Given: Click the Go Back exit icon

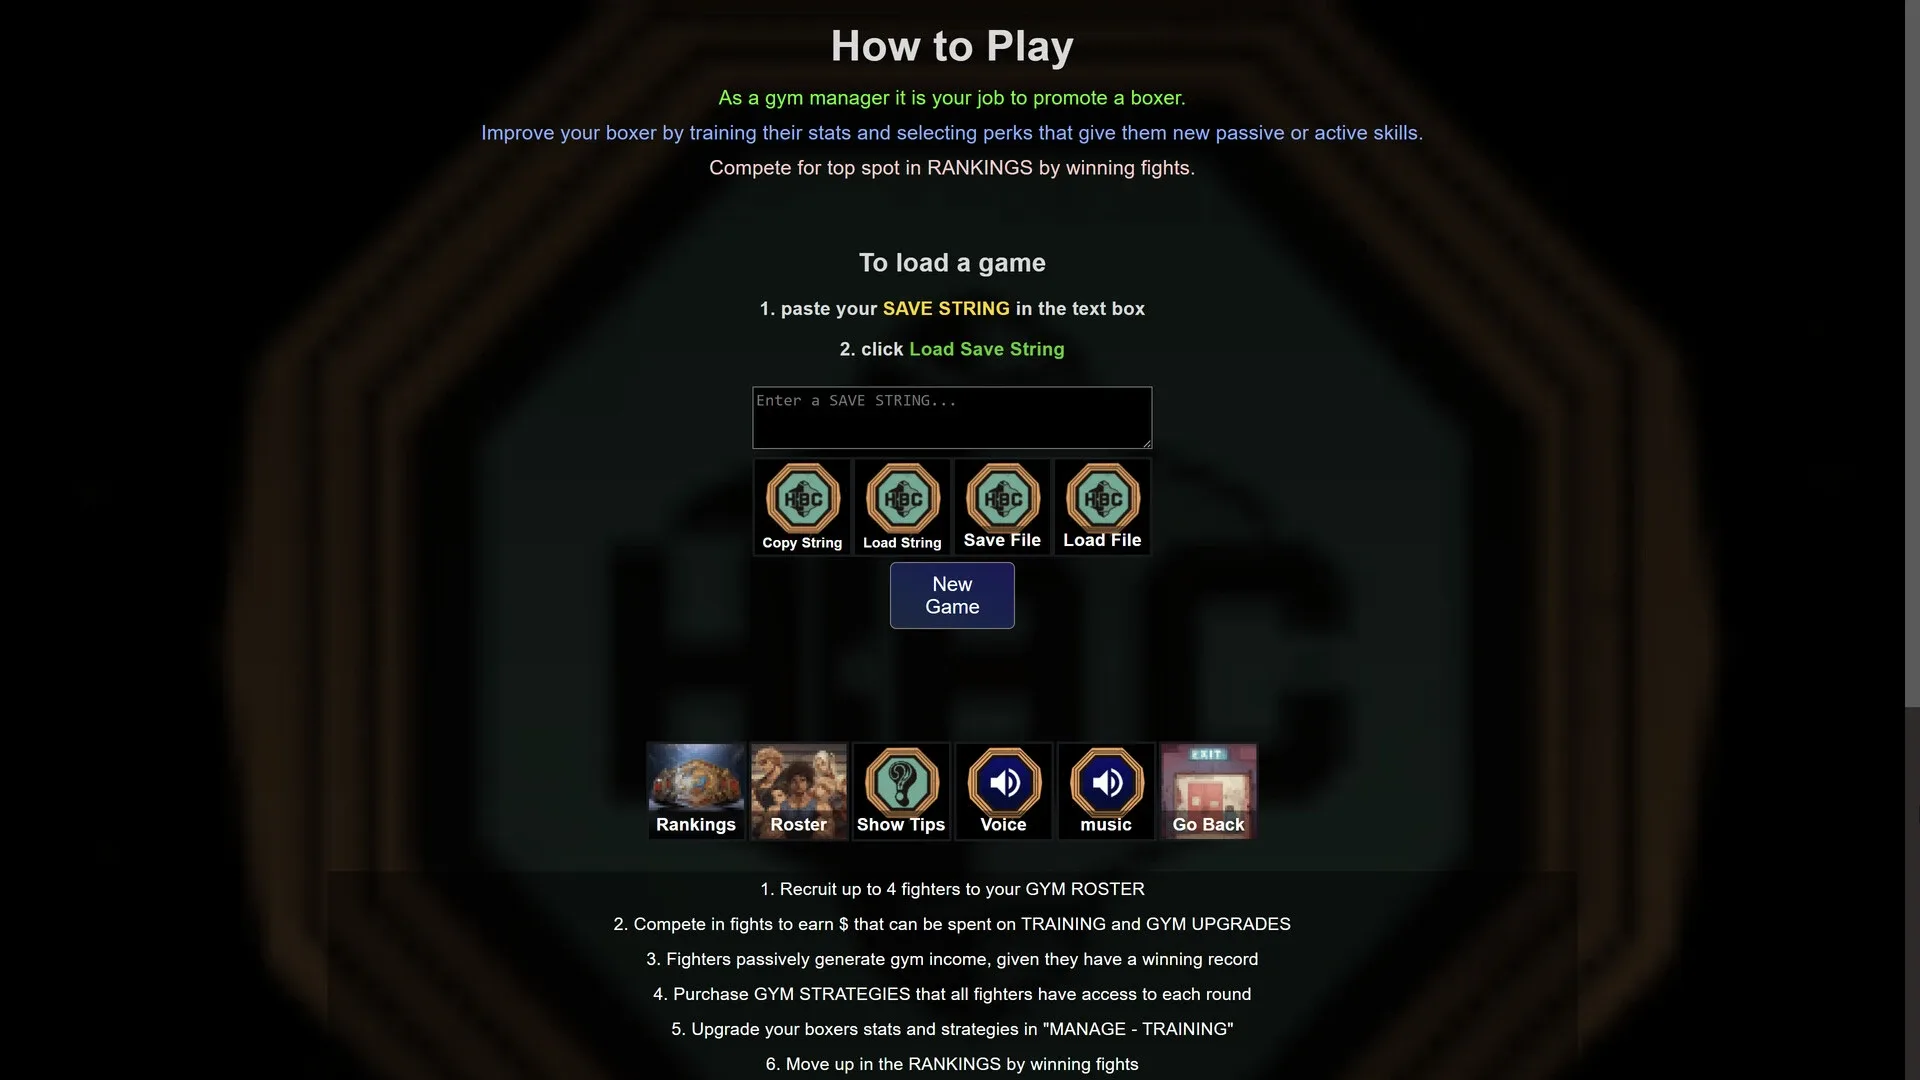Looking at the screenshot, I should coord(1208,791).
